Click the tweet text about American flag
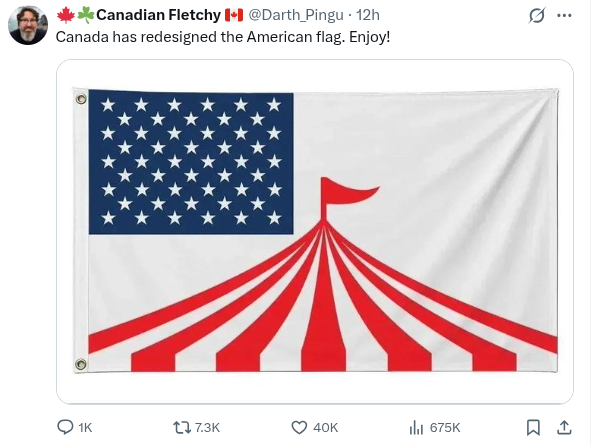Image resolution: width=599 pixels, height=445 pixels. pos(223,37)
